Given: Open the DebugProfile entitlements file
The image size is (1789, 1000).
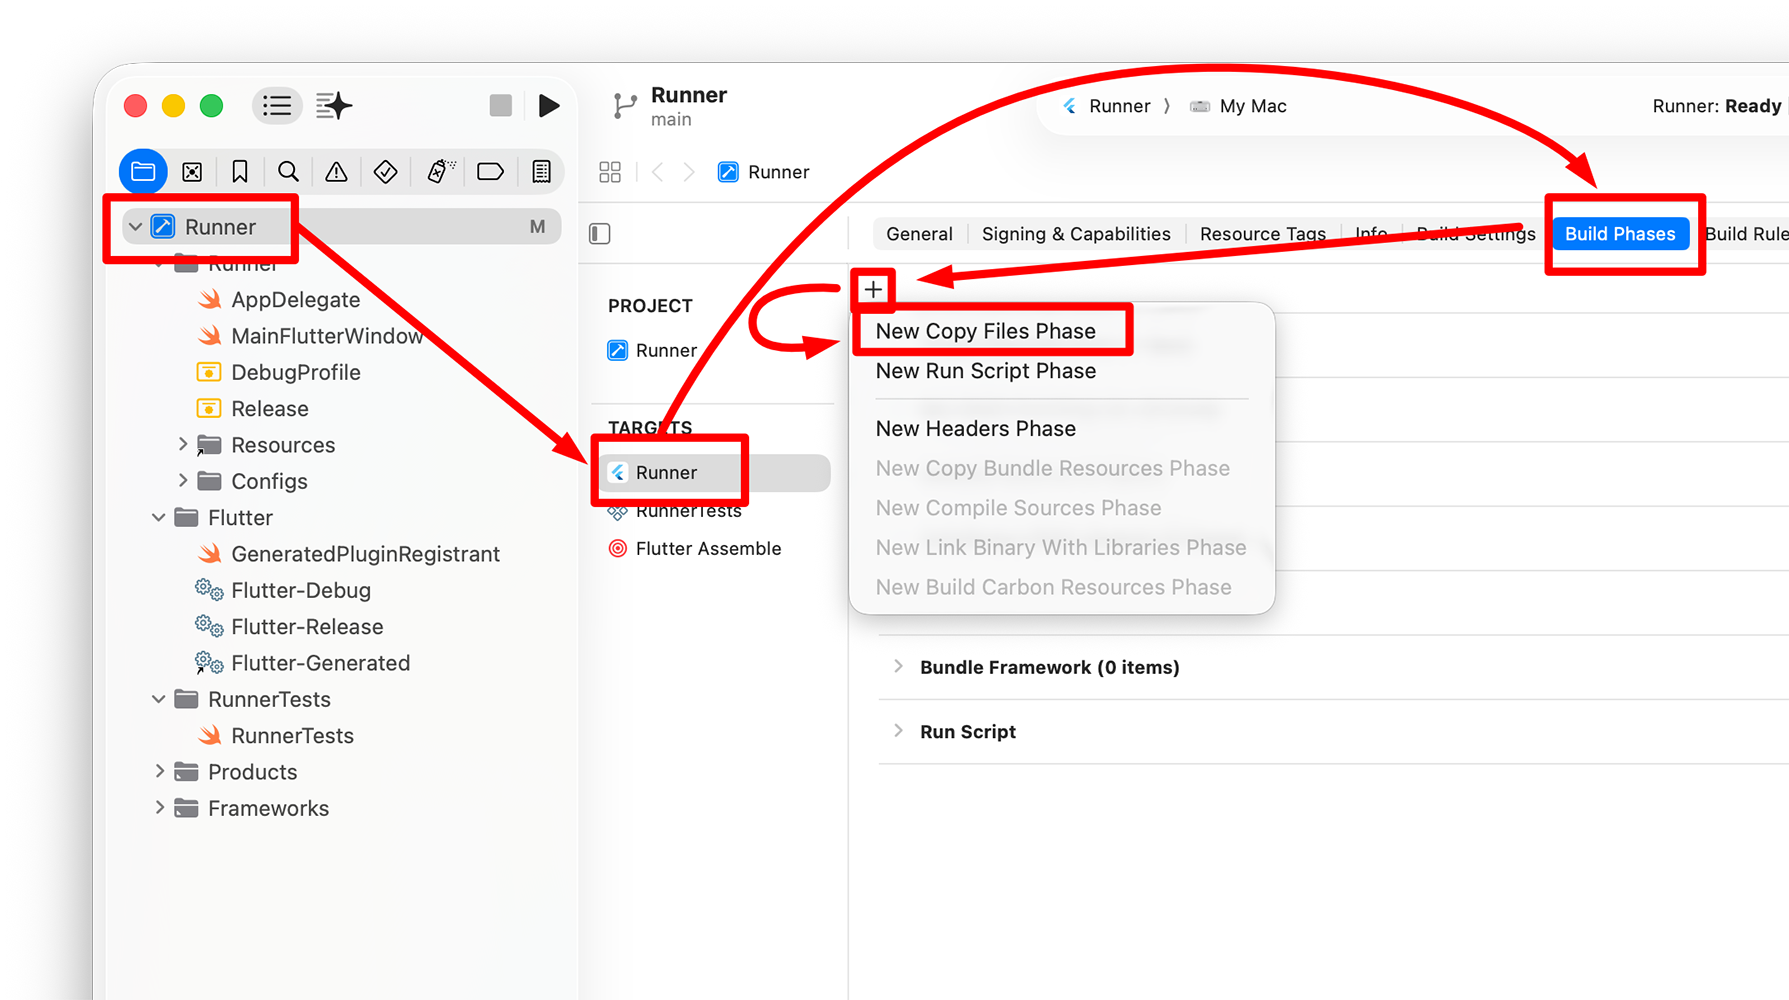Looking at the screenshot, I should 279,372.
